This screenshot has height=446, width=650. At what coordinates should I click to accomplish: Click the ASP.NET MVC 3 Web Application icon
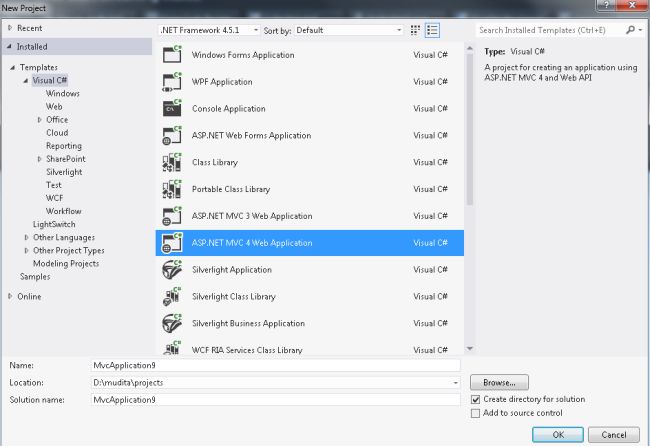172,216
